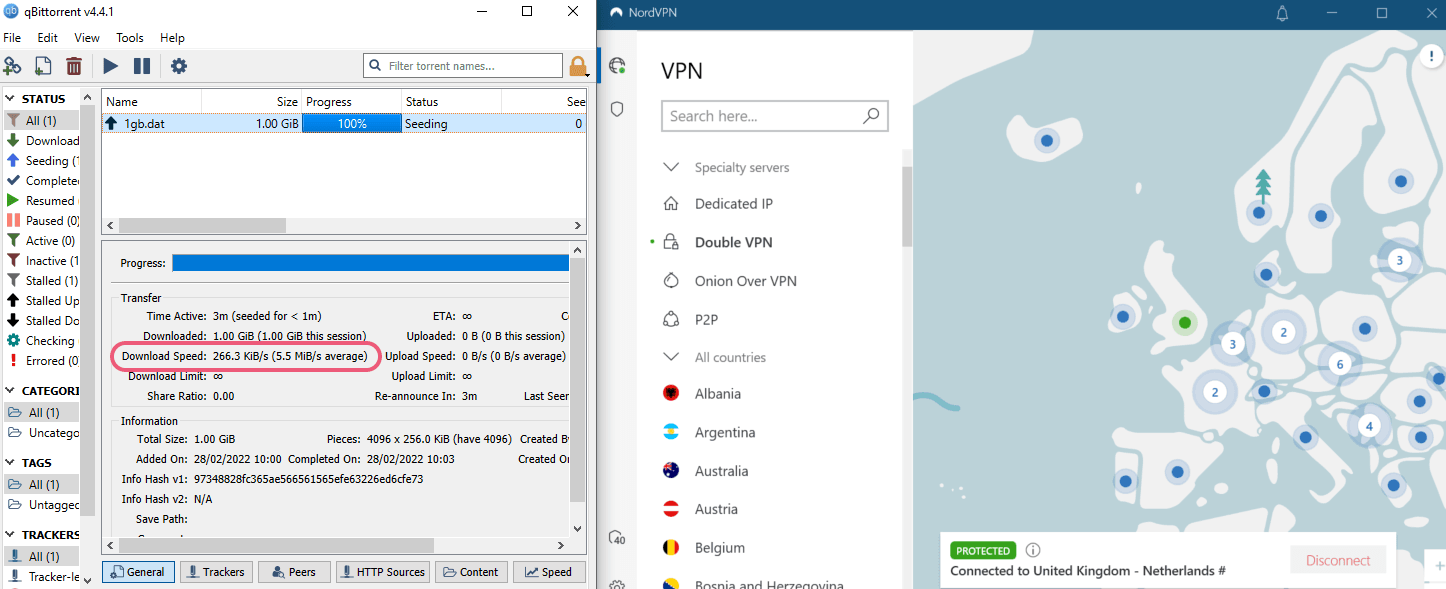The height and width of the screenshot is (589, 1446).
Task: Collapse the CATEGORIES section
Action: tap(11, 391)
